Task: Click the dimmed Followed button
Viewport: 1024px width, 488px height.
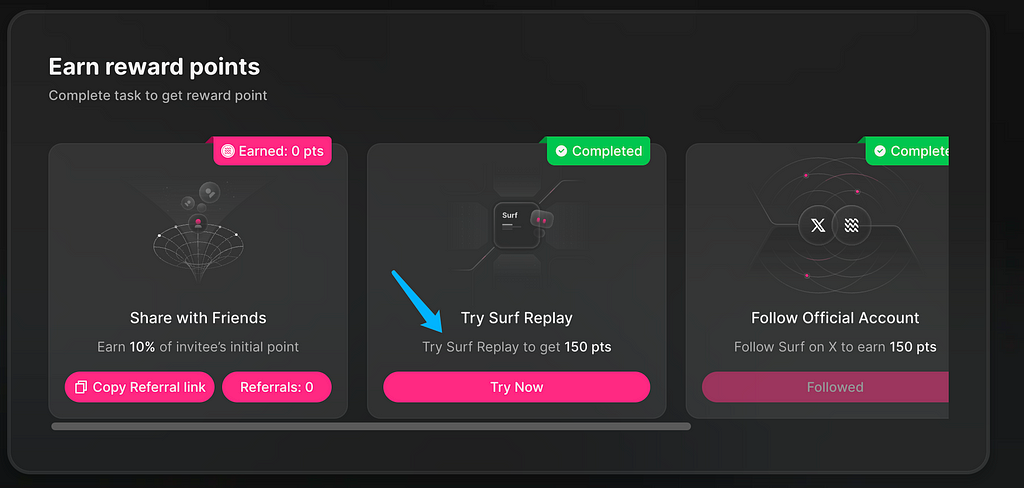Action: pyautogui.click(x=825, y=387)
